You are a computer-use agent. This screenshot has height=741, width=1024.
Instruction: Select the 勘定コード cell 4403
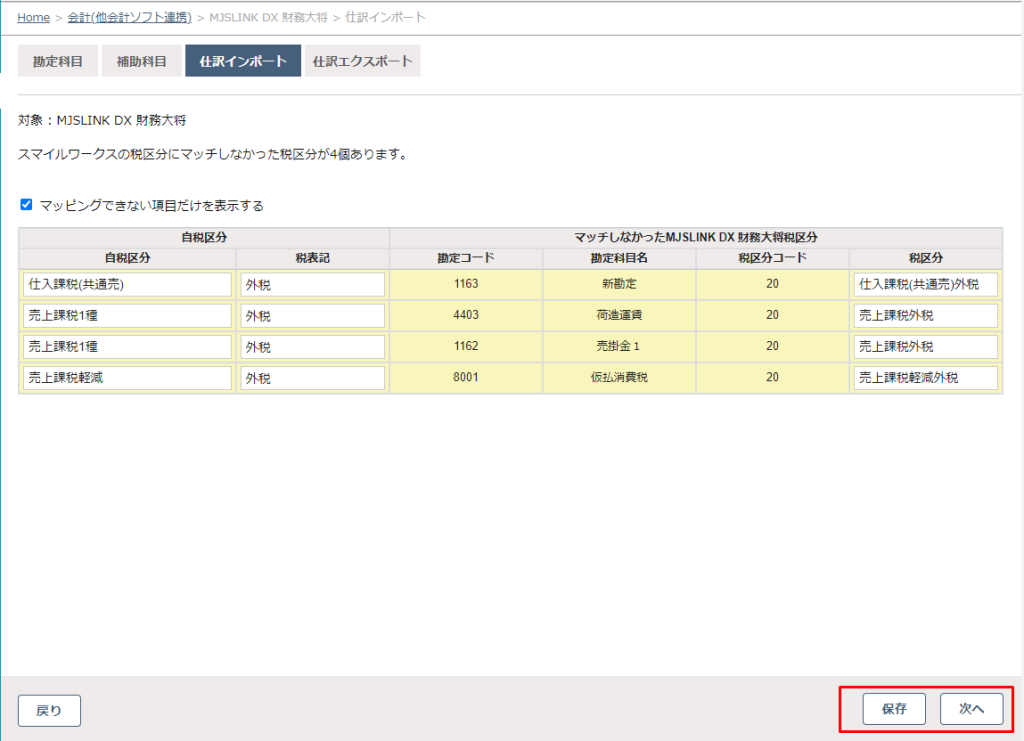[466, 315]
